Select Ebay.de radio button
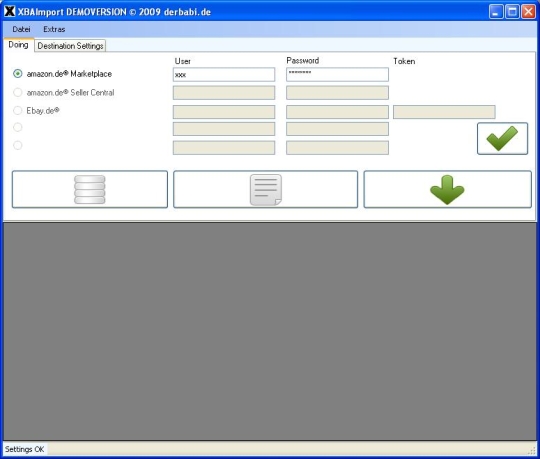The width and height of the screenshot is (540, 459). click(18, 111)
